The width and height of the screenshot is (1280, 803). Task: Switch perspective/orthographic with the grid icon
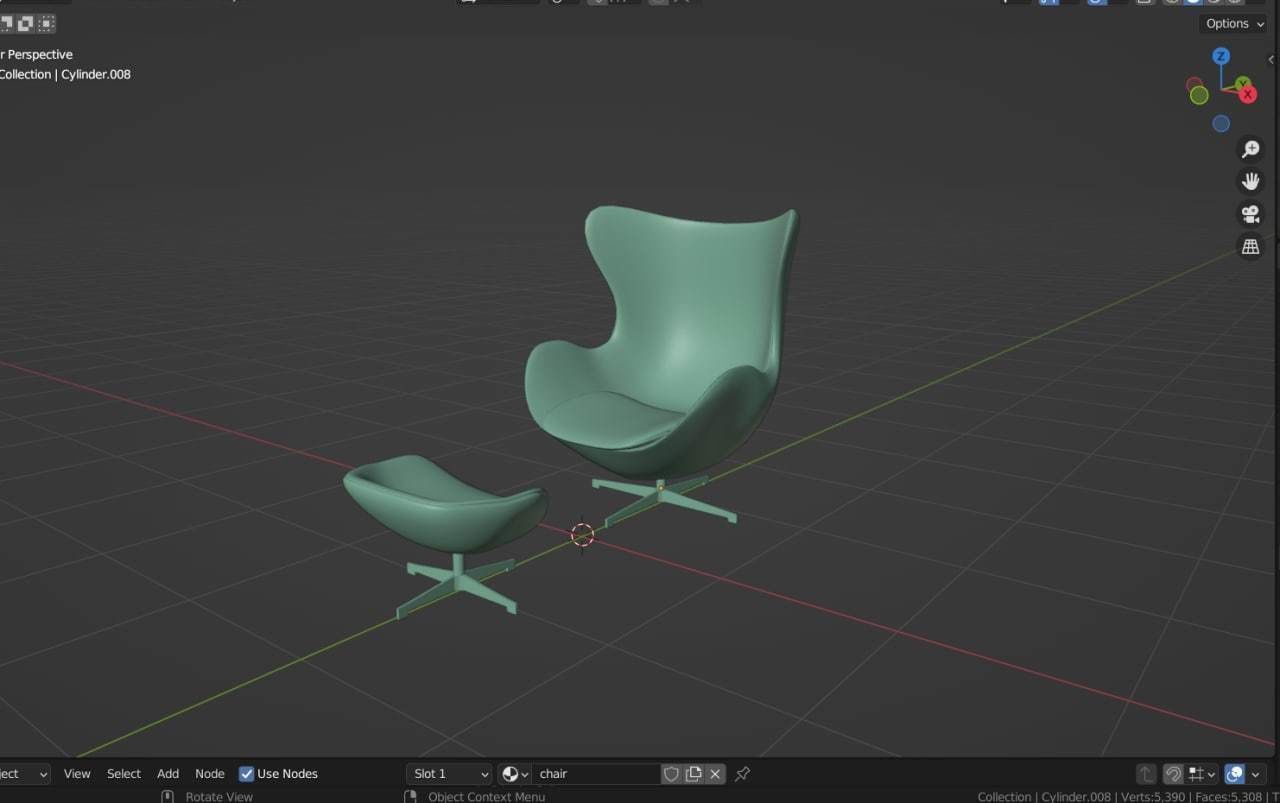[1250, 246]
